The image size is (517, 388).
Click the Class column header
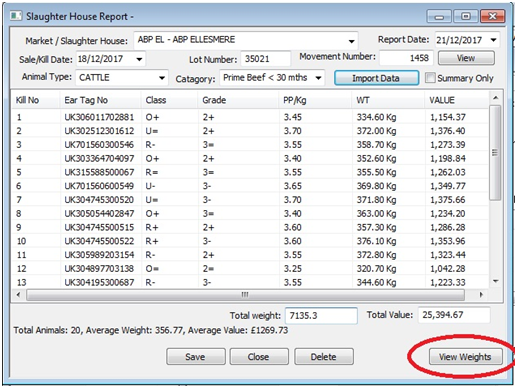click(x=169, y=100)
